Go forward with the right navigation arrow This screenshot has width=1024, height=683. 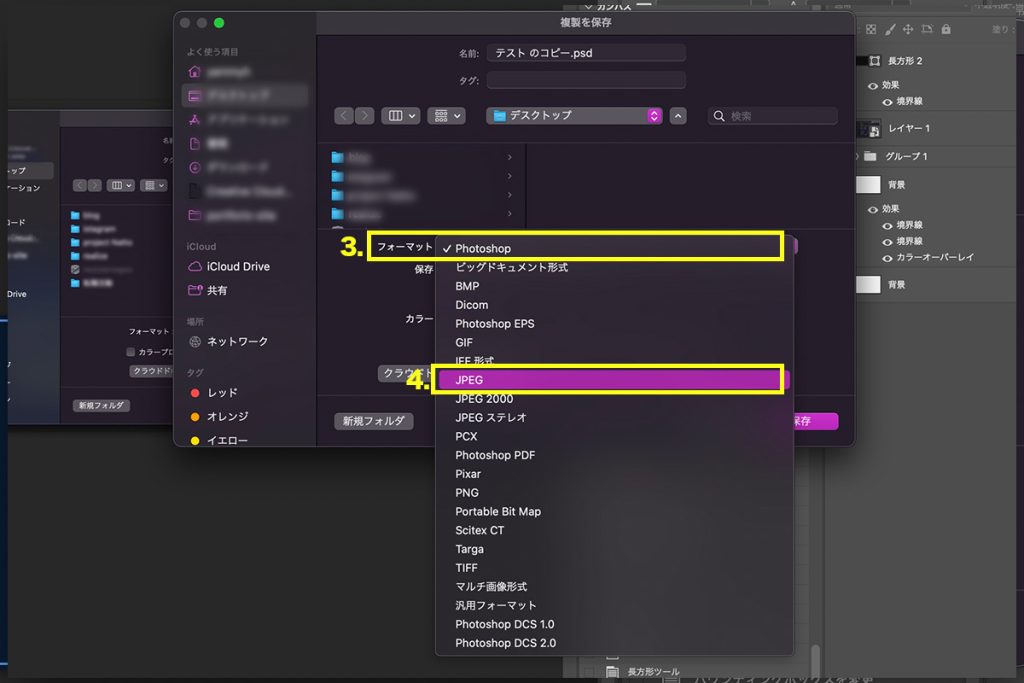(x=364, y=116)
